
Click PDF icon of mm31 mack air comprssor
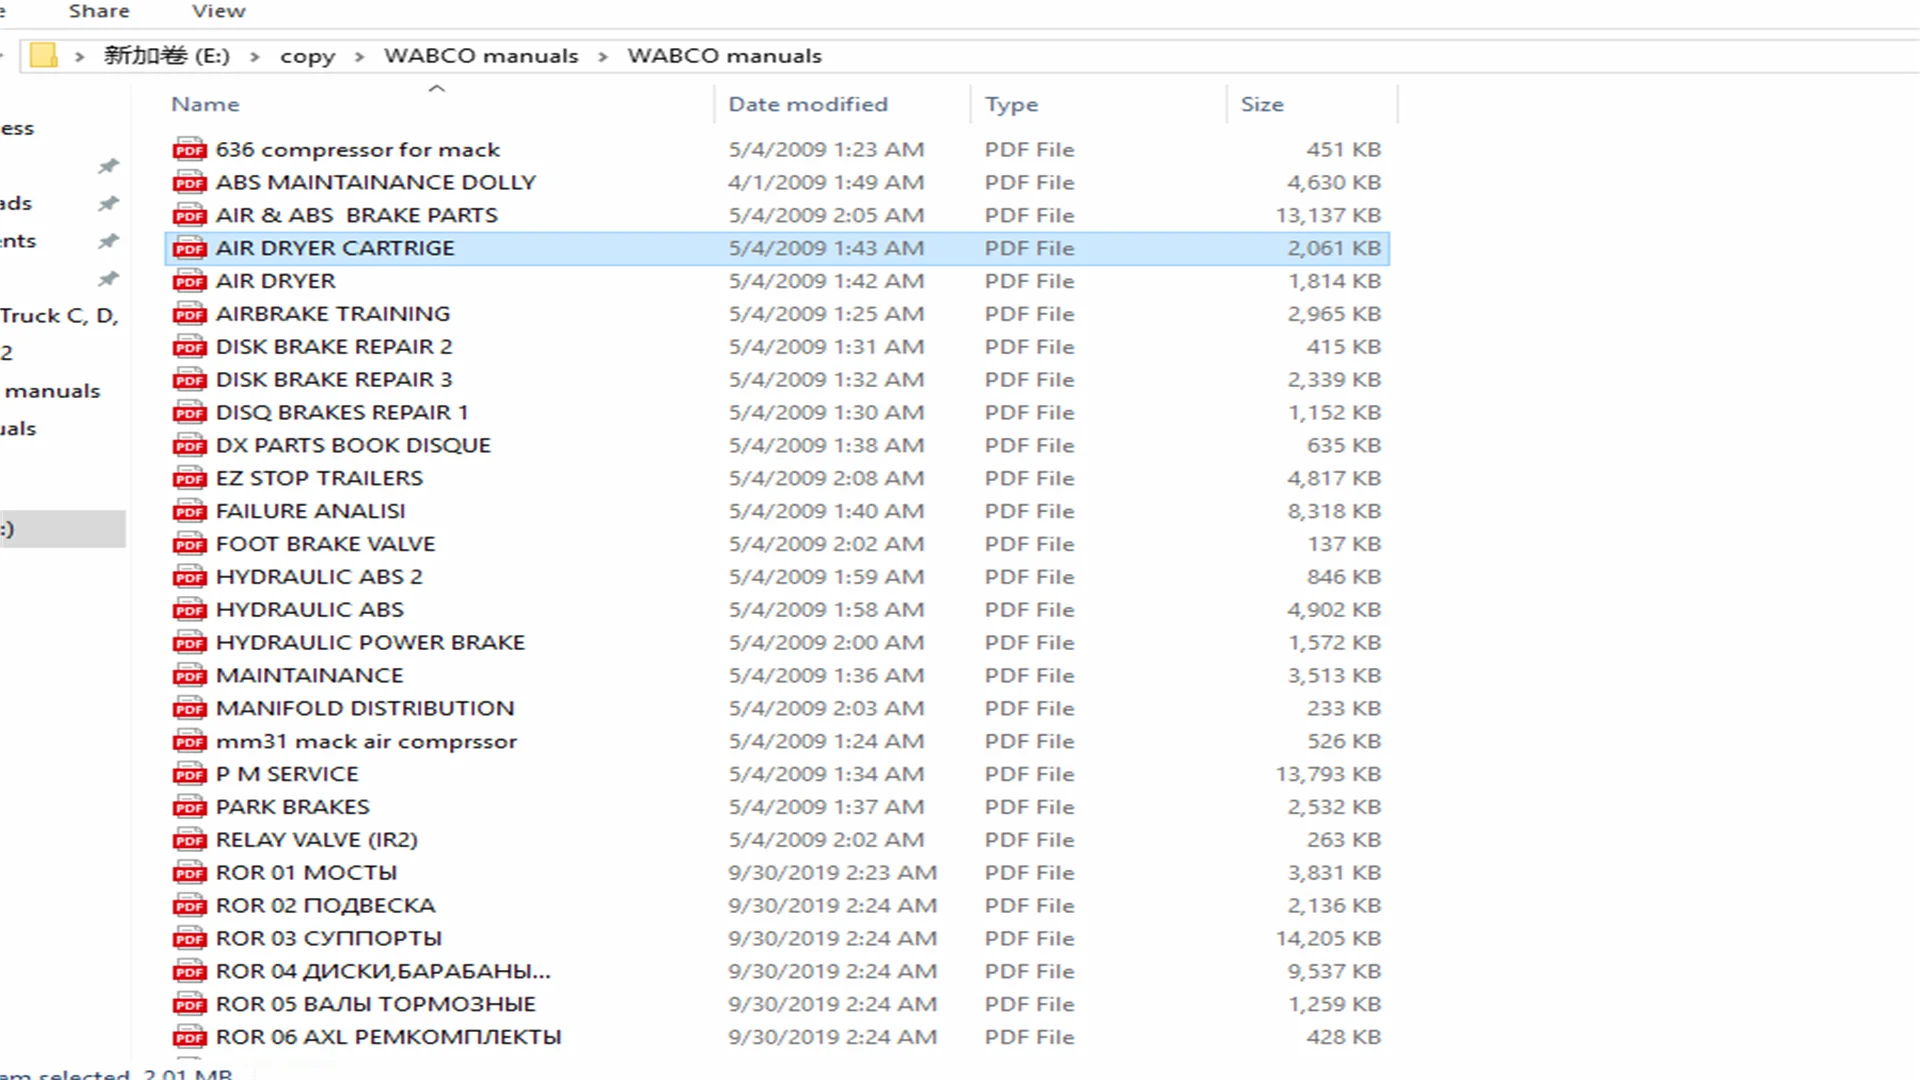pyautogui.click(x=189, y=742)
